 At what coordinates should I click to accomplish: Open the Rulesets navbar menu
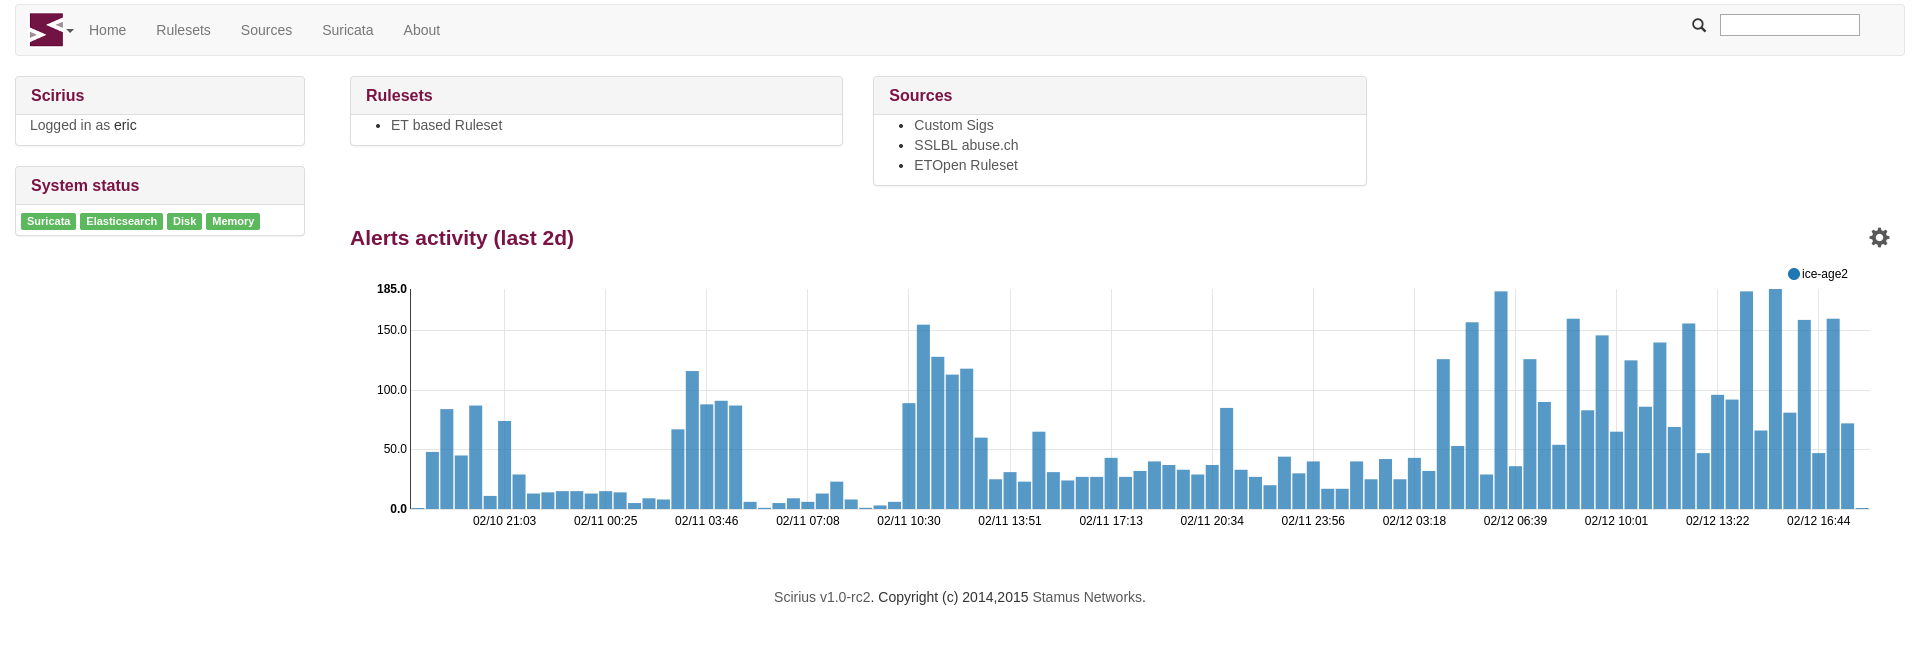tap(183, 30)
